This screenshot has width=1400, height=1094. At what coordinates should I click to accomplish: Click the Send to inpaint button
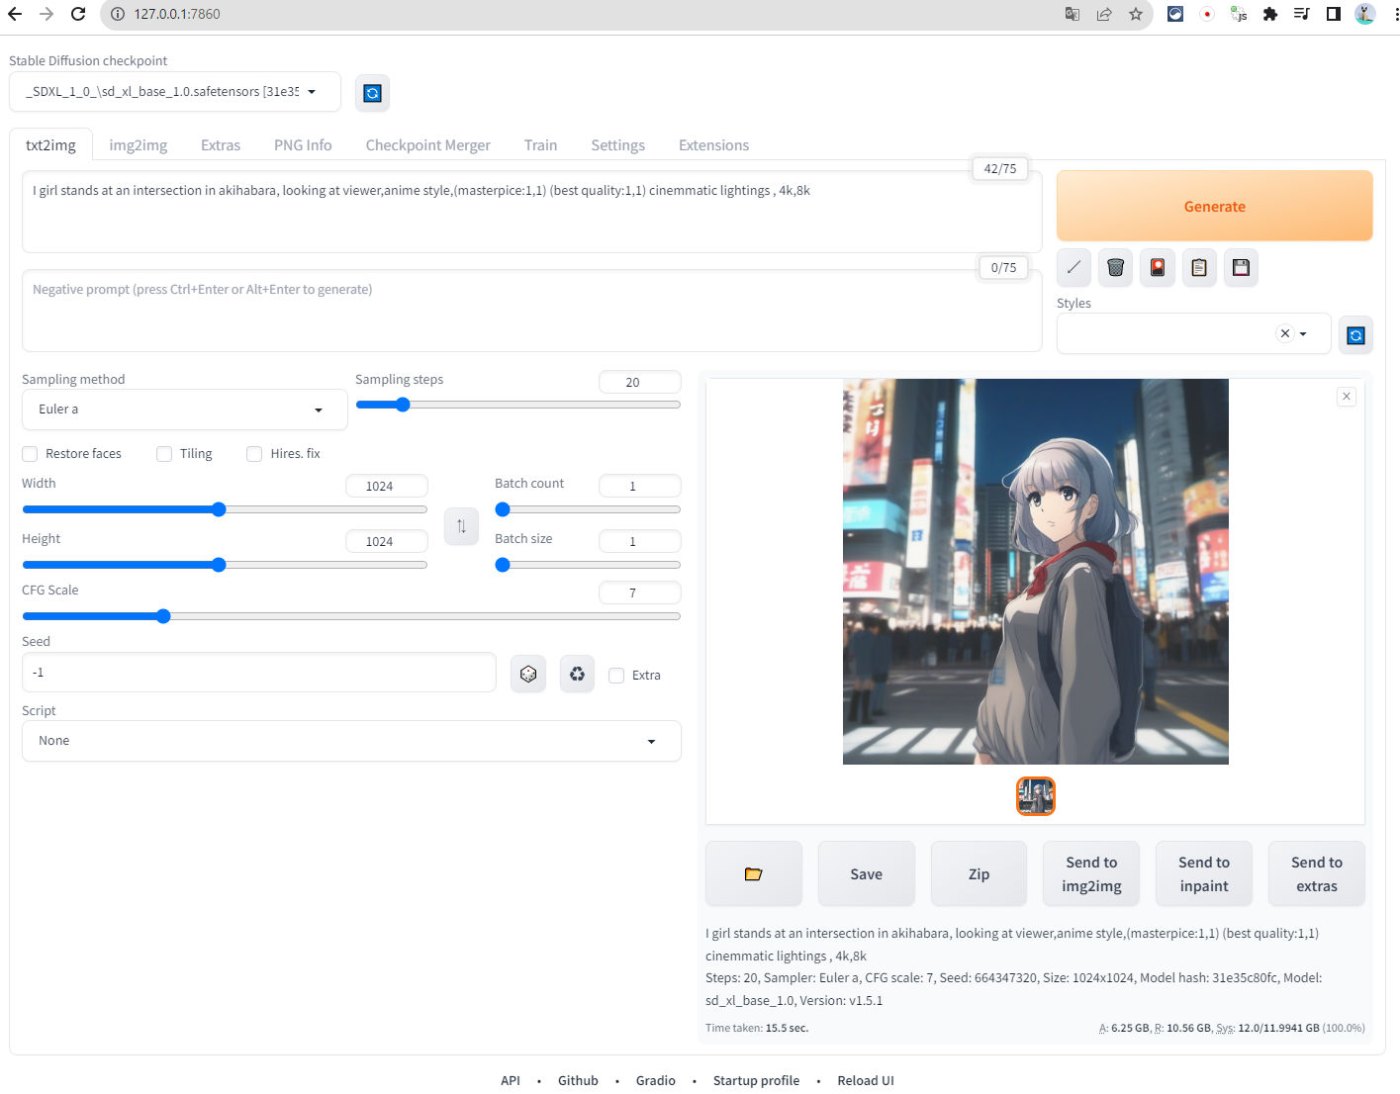pyautogui.click(x=1203, y=874)
